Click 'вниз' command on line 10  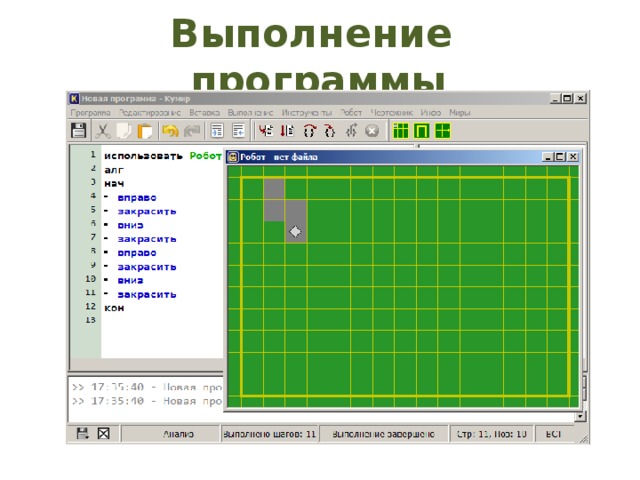pos(130,280)
